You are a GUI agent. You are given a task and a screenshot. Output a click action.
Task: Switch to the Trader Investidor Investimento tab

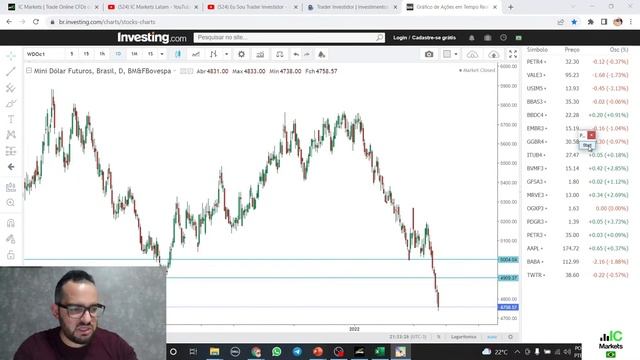(352, 7)
